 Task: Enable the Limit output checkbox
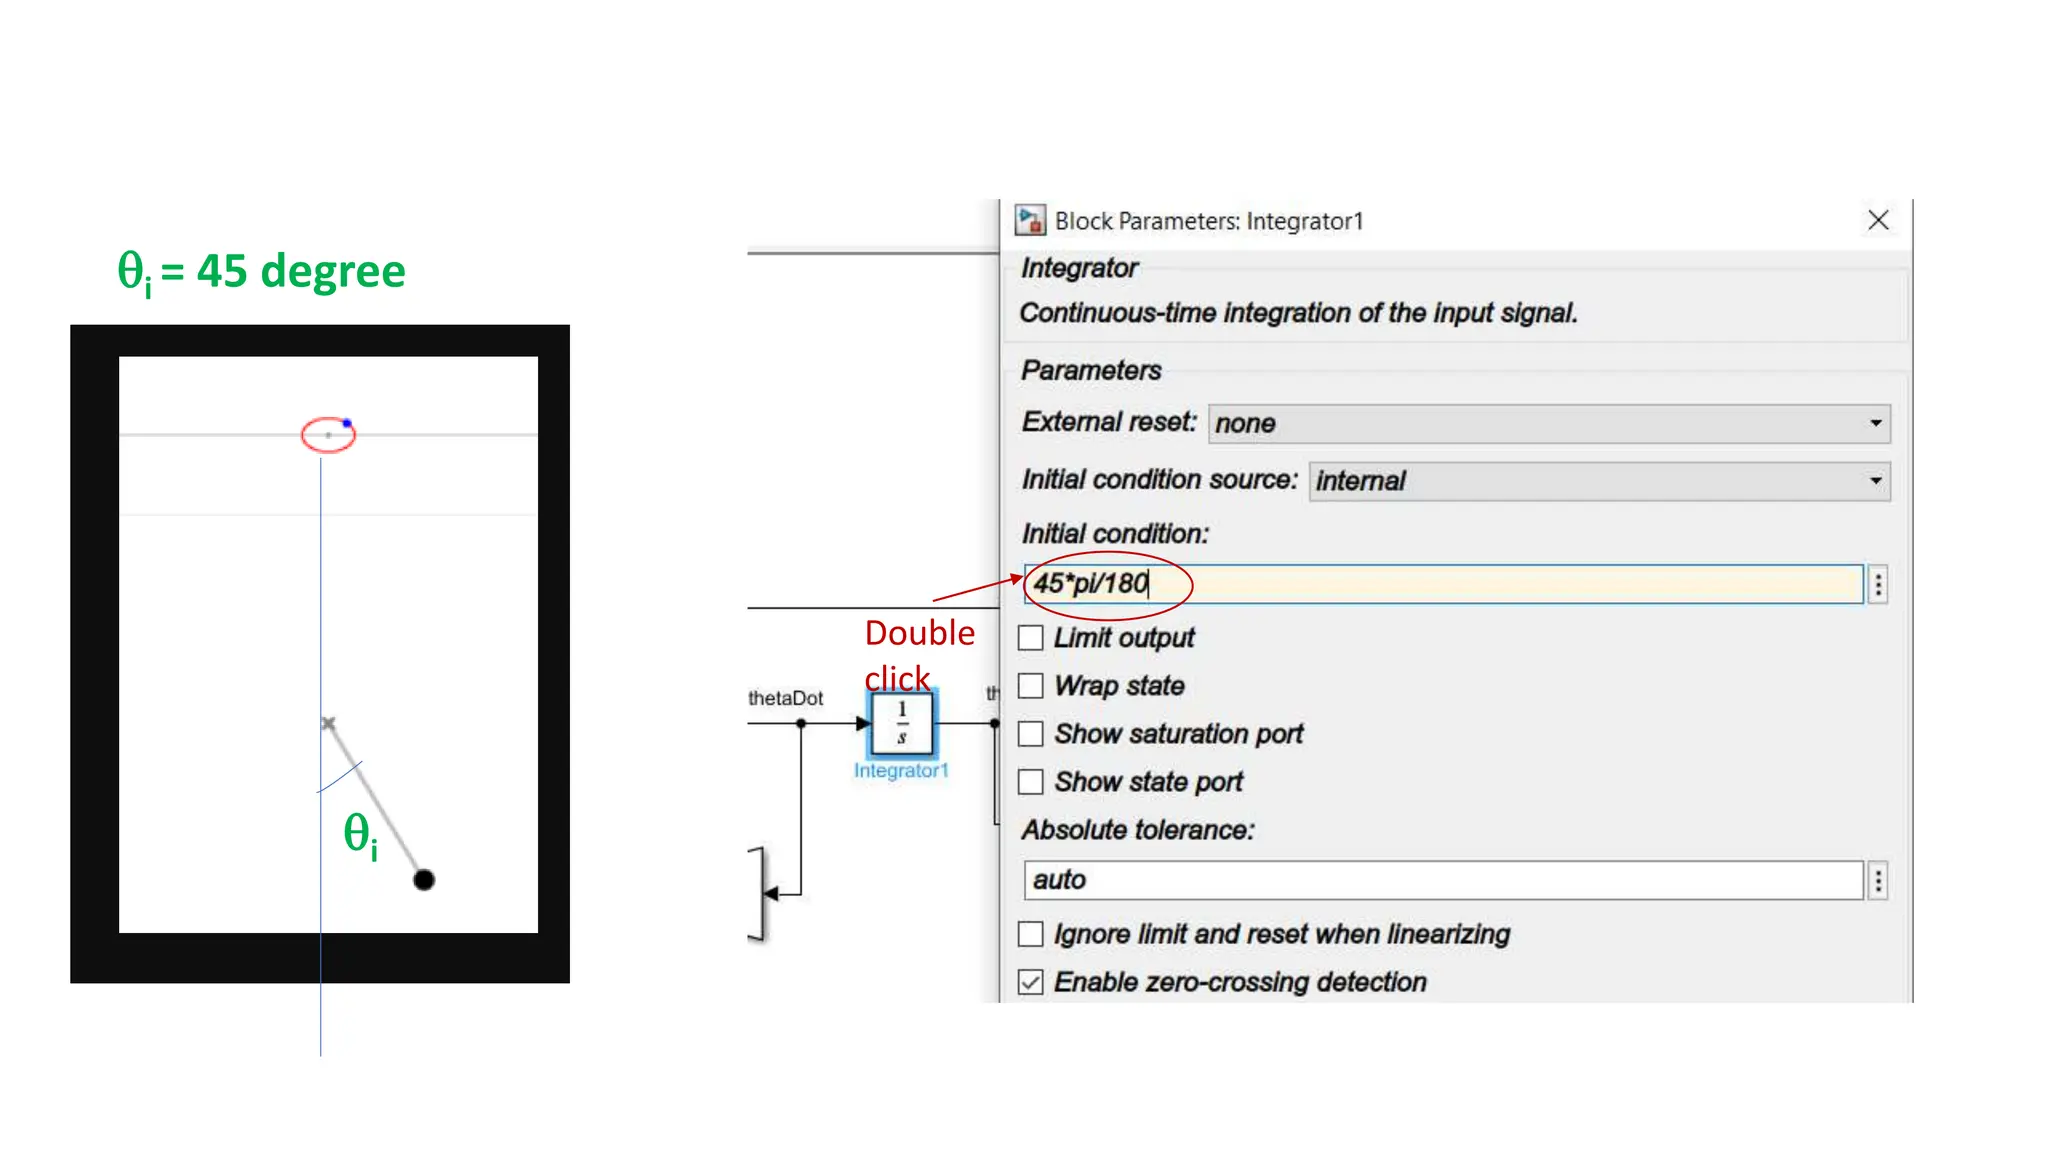point(1030,638)
